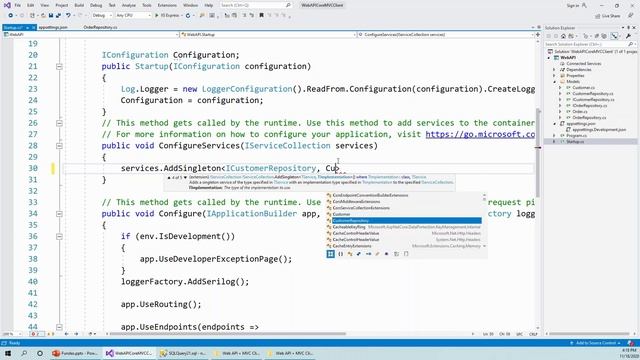Switch to SQLQuery window in taskbar

[183, 353]
